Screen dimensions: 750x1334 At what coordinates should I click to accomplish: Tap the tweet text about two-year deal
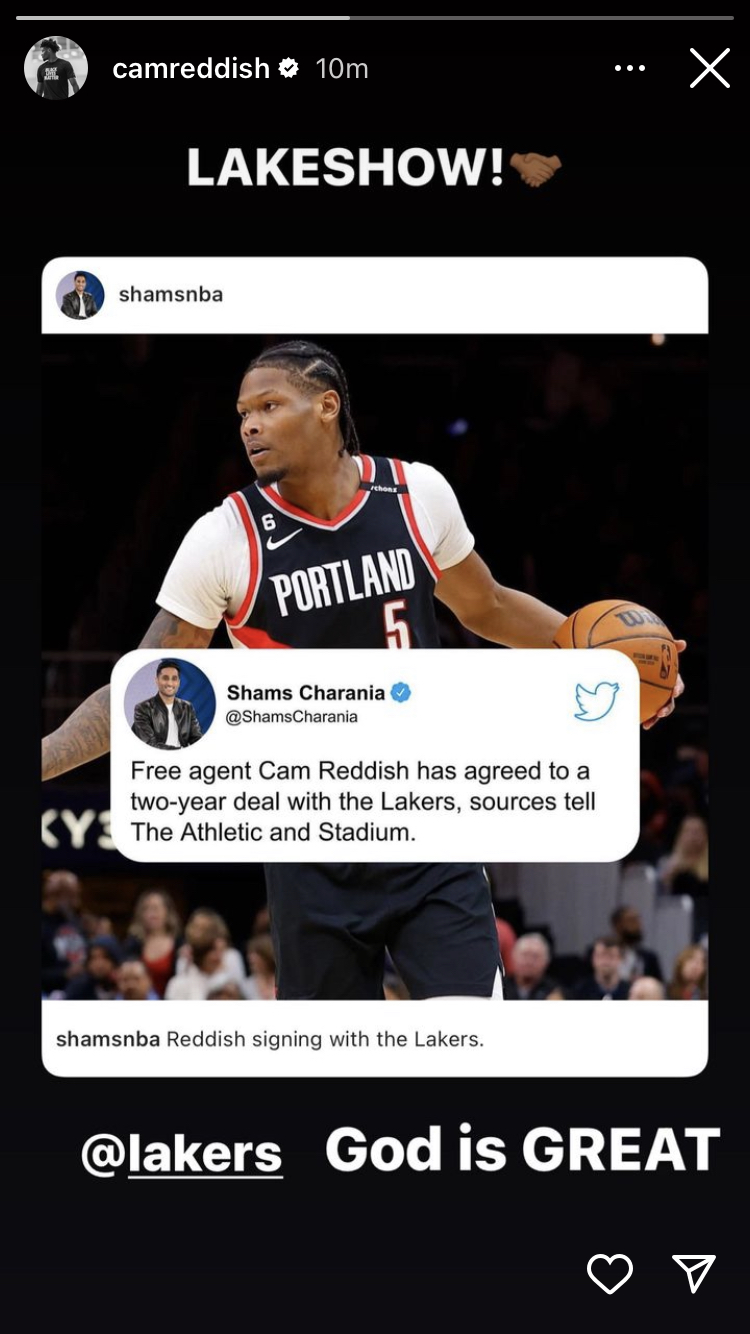[x=363, y=801]
